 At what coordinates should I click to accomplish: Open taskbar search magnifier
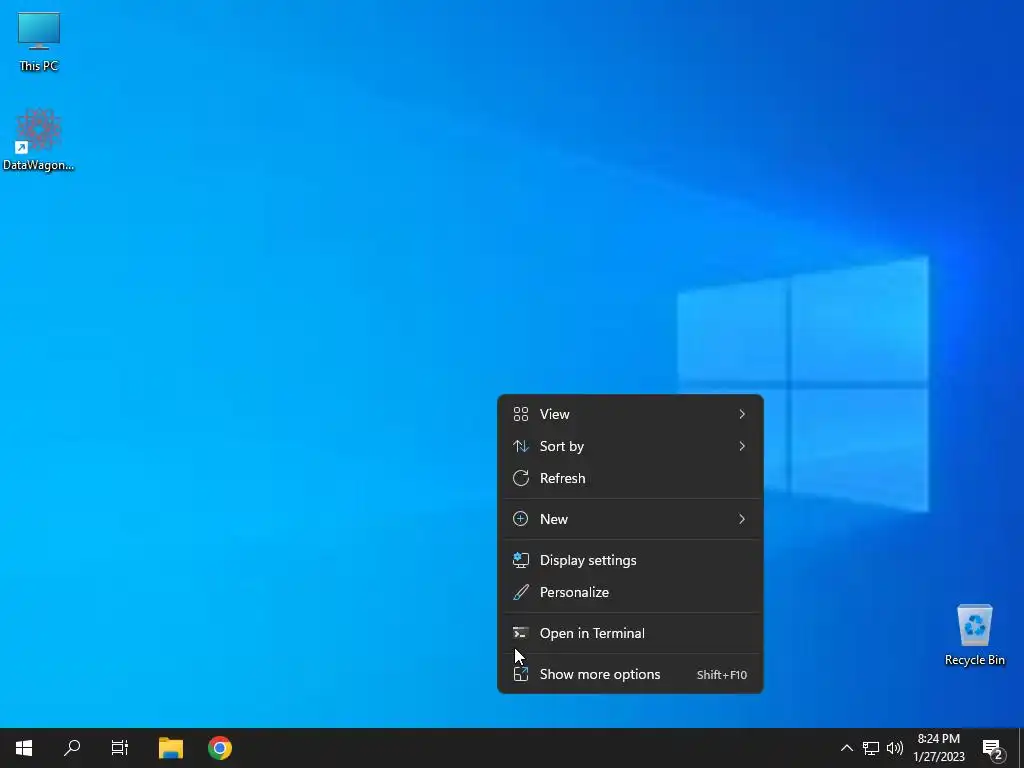click(72, 748)
